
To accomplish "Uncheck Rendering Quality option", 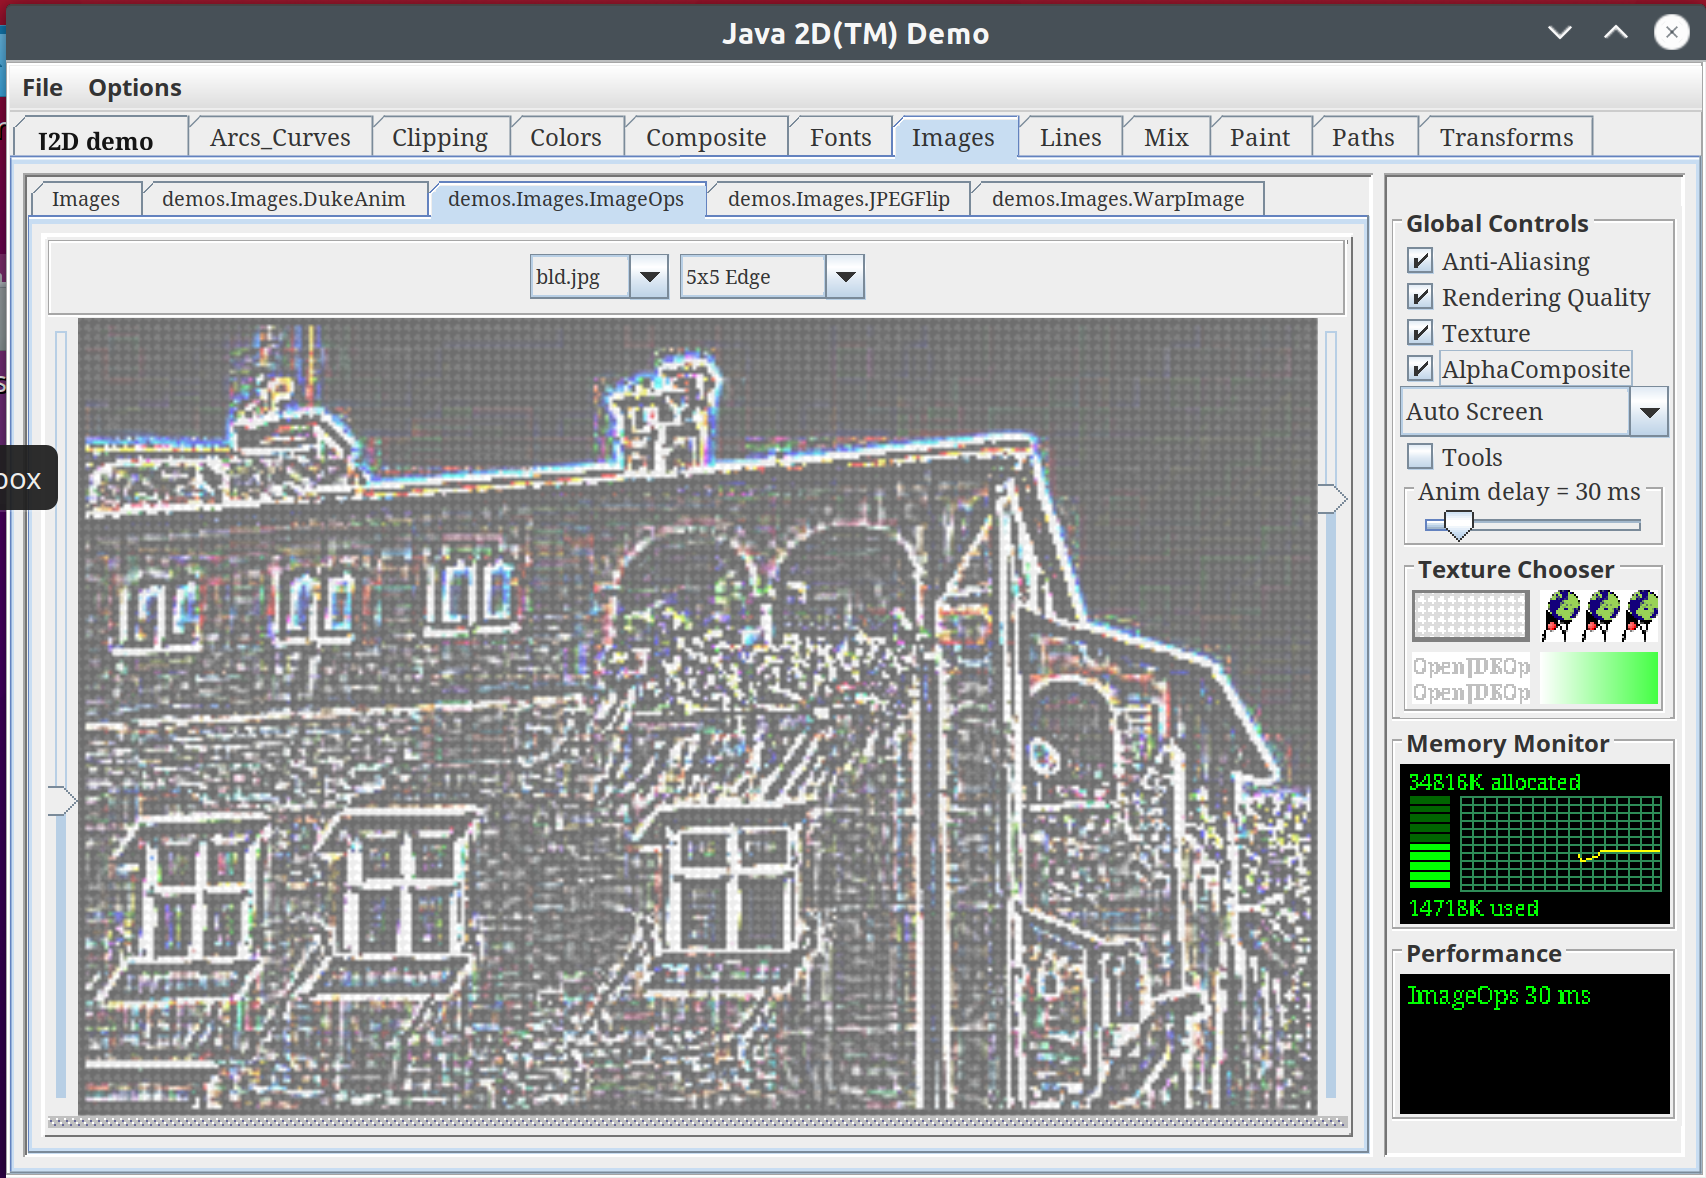I will click(1420, 297).
